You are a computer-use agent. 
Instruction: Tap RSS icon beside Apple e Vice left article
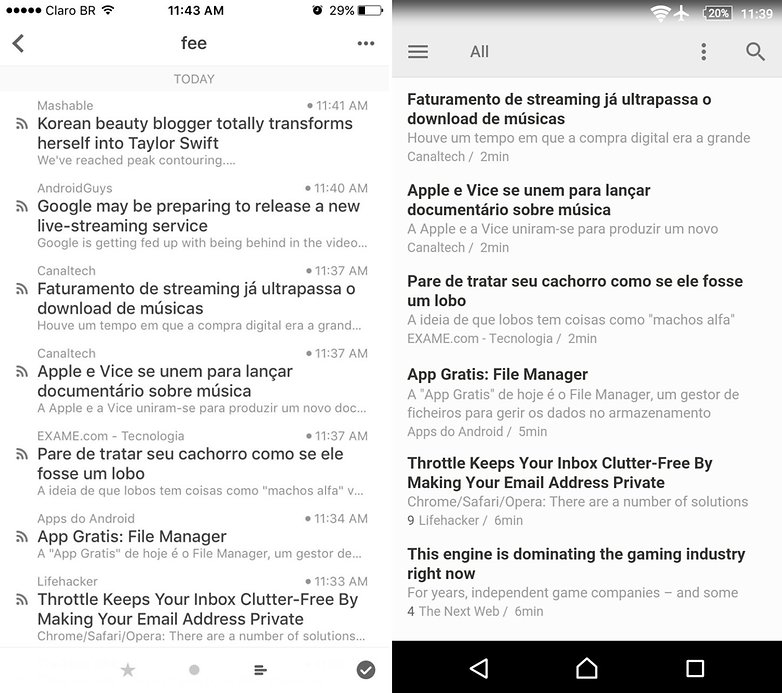(x=21, y=372)
